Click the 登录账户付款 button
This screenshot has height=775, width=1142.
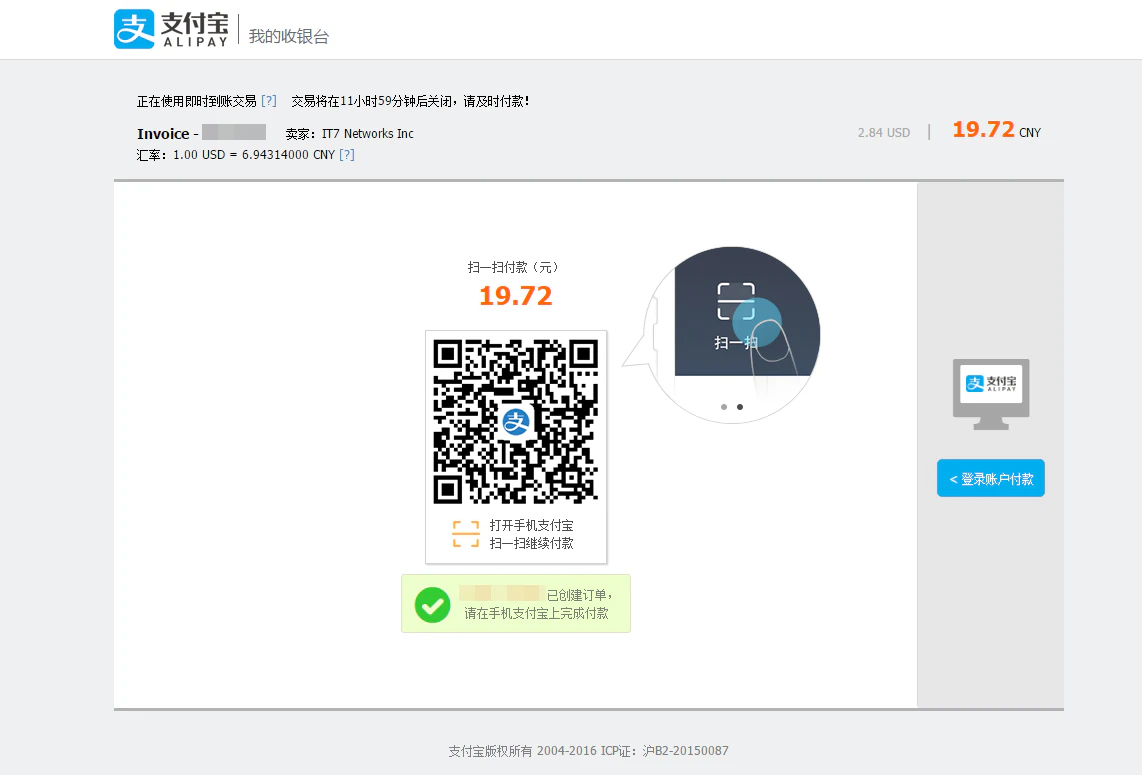coord(991,479)
